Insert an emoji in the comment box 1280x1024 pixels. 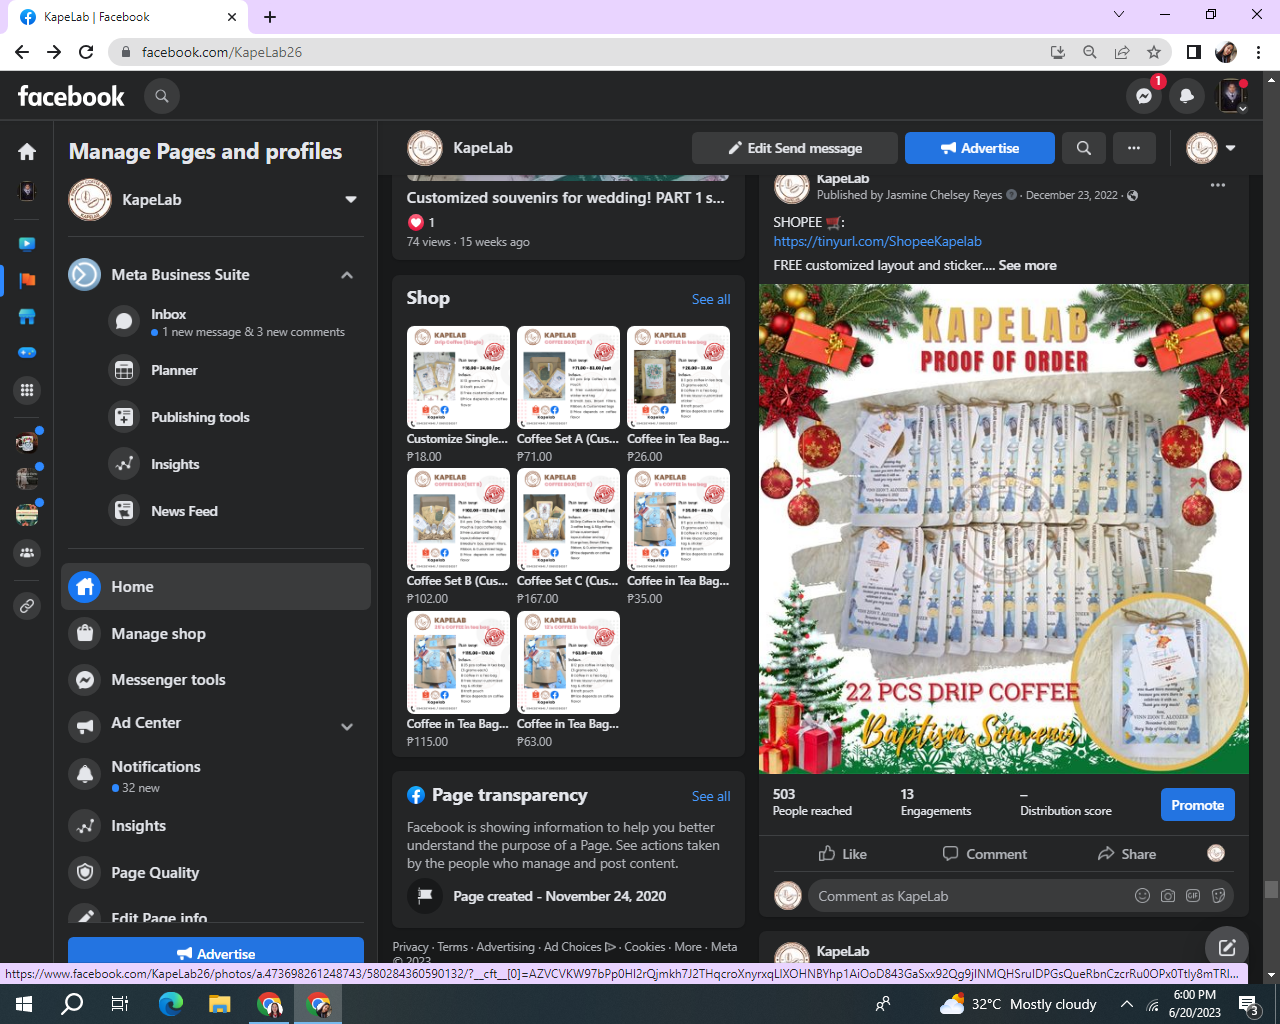pos(1142,896)
